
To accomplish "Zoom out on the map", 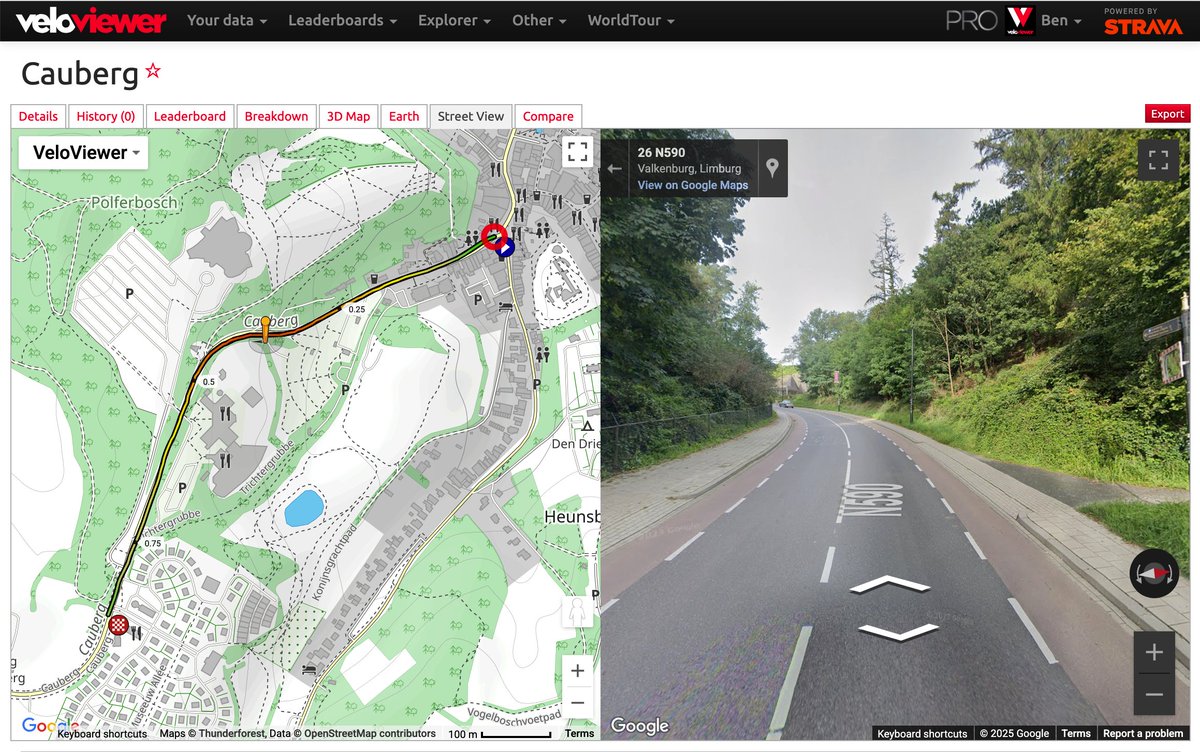I will pos(577,704).
